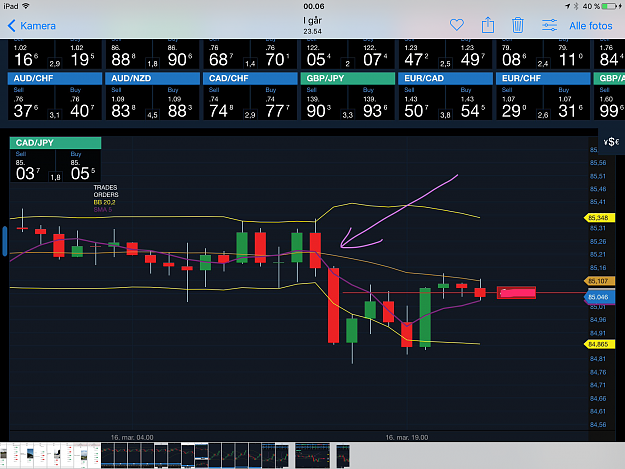Viewport: 625px width, 469px height.
Task: Select the GBP/JPY pair header
Action: point(348,78)
